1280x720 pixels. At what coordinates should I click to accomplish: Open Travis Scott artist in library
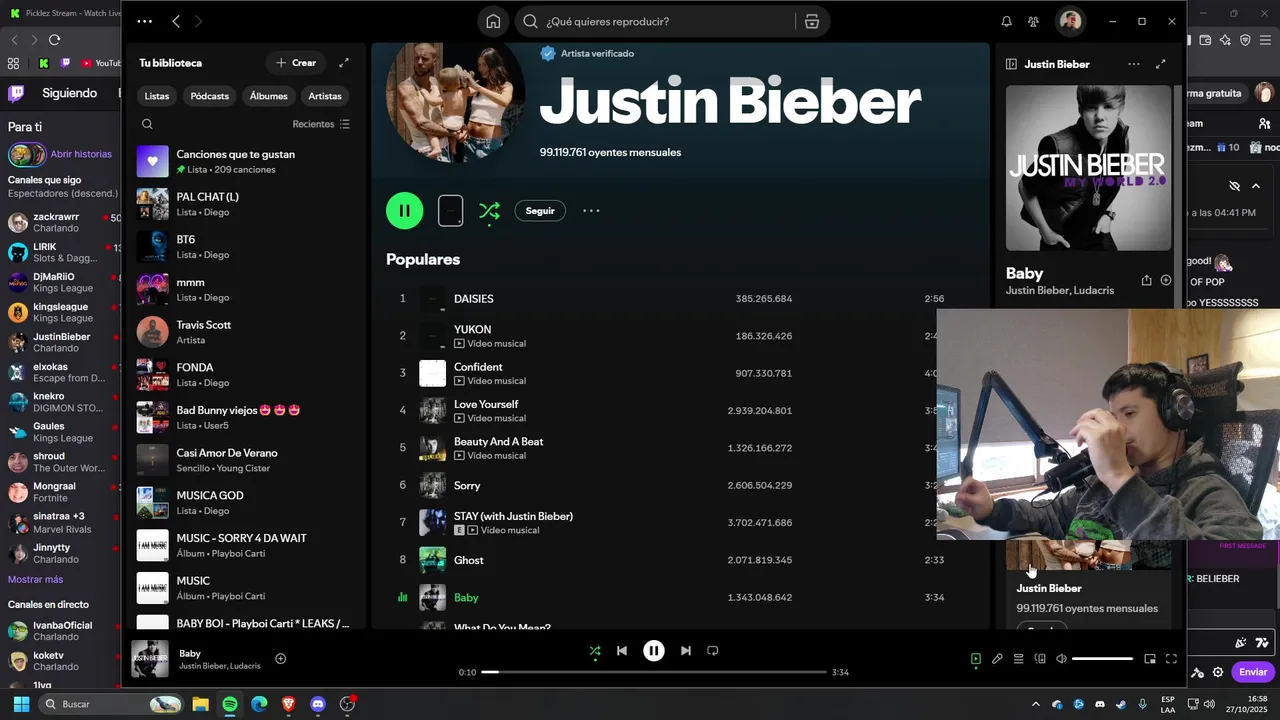point(245,332)
